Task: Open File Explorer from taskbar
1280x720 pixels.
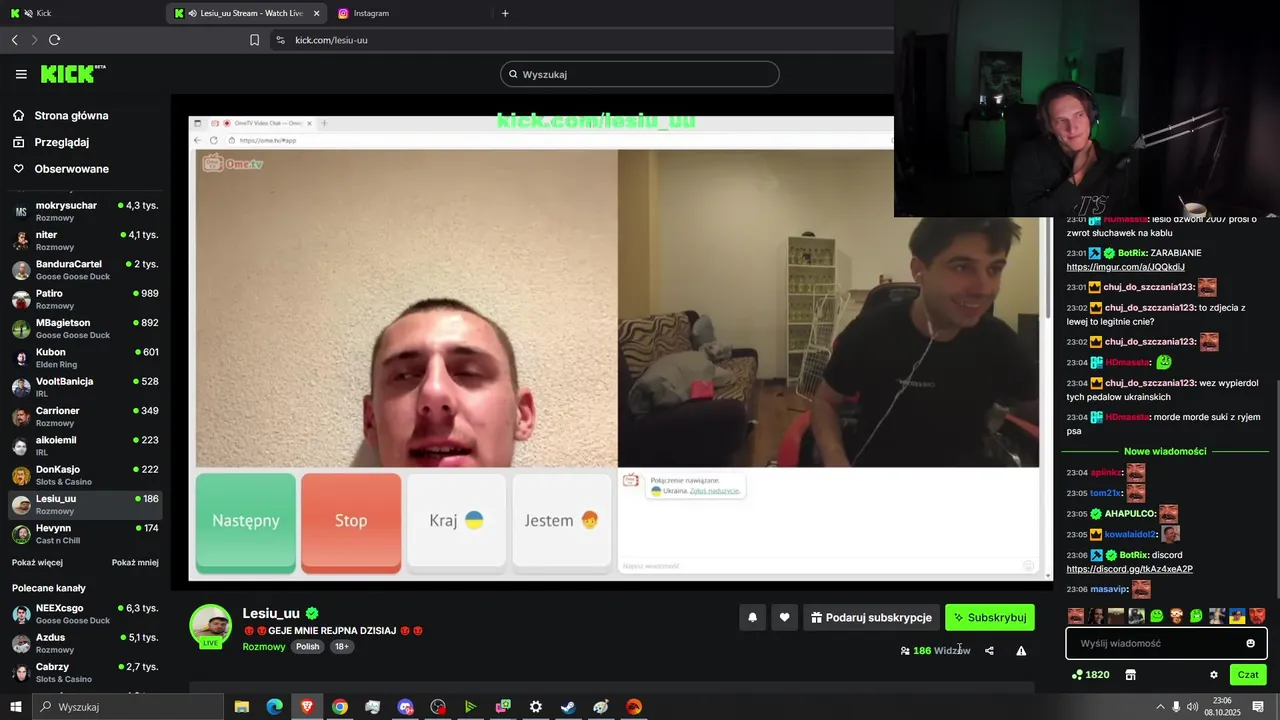Action: click(242, 707)
